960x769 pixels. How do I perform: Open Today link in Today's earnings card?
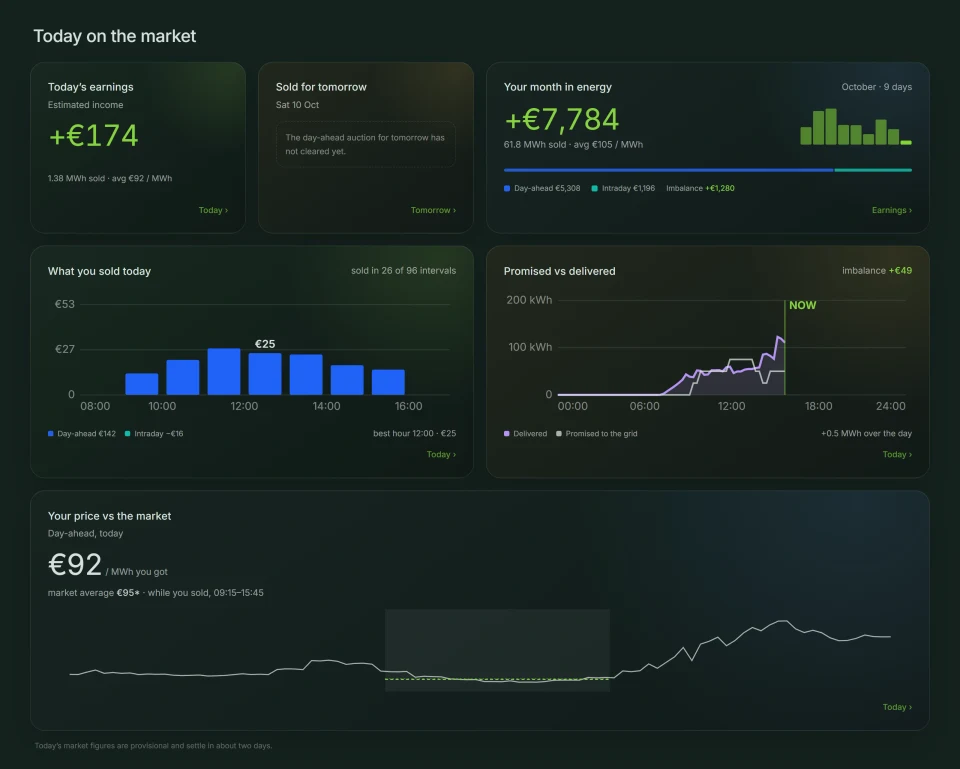tap(213, 210)
